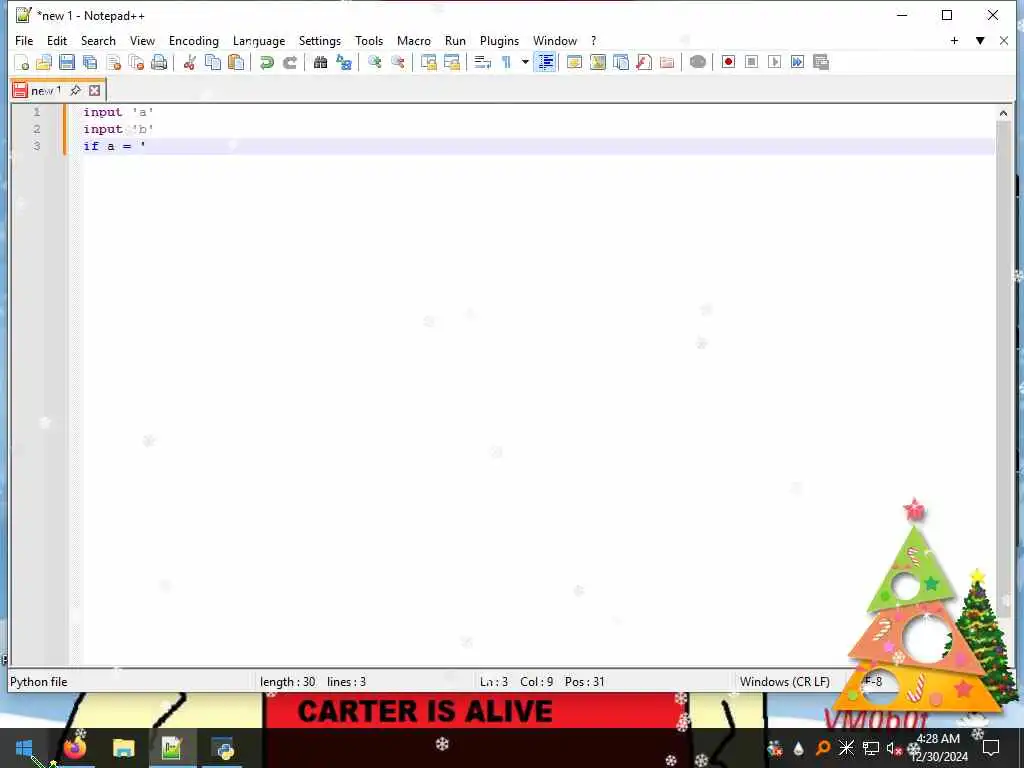The width and height of the screenshot is (1024, 768).
Task: Zoom in using the magnifier plus icon
Action: pyautogui.click(x=374, y=62)
